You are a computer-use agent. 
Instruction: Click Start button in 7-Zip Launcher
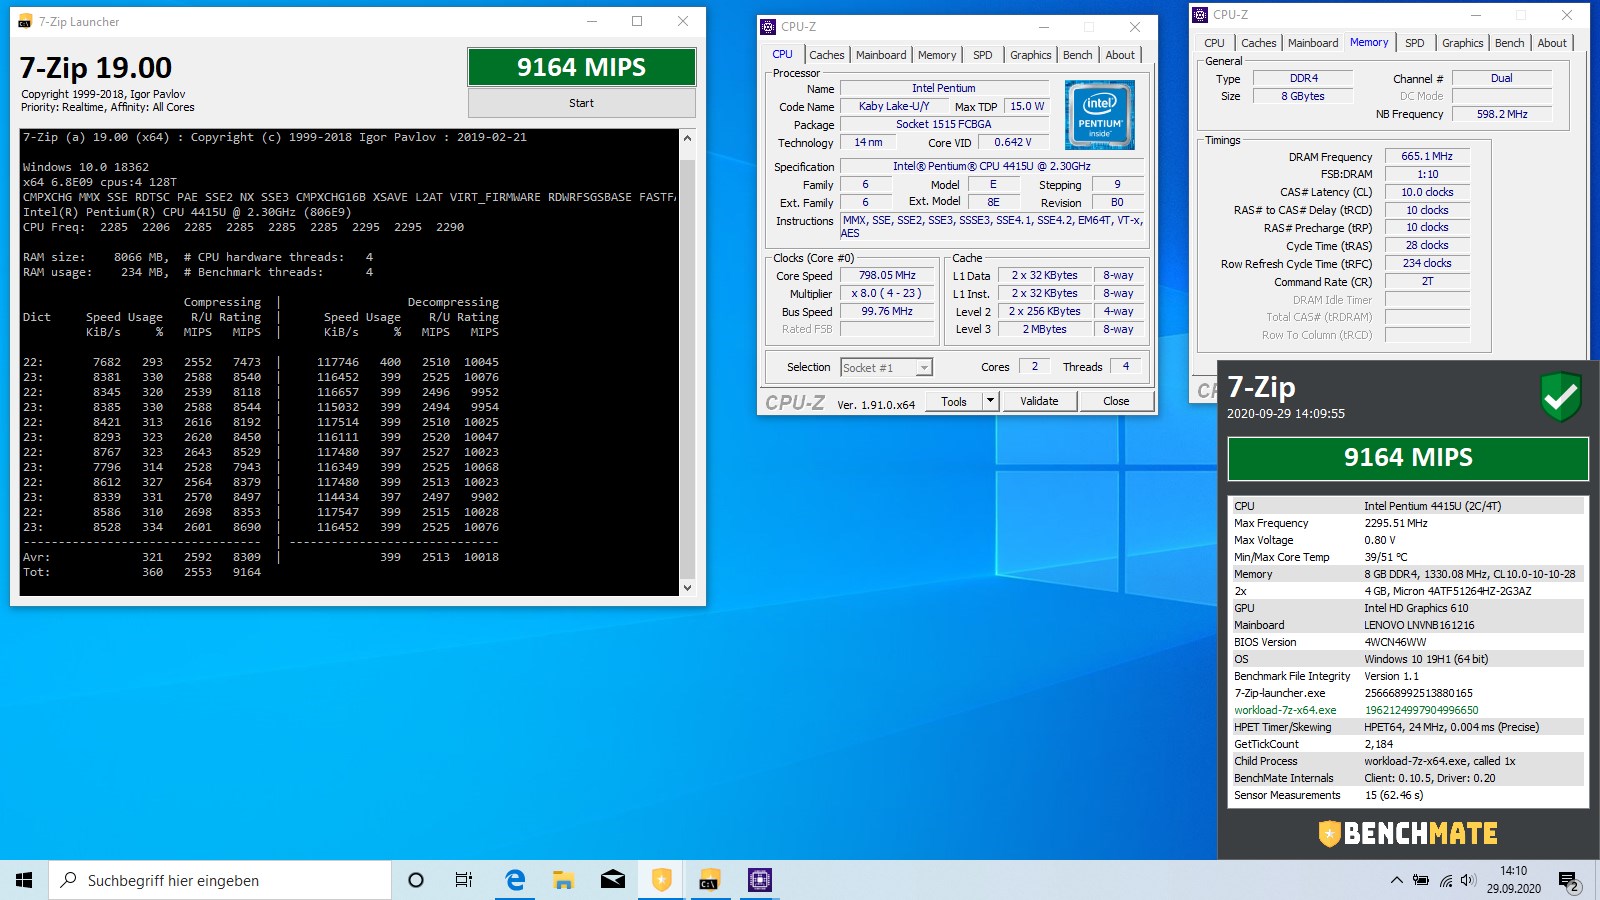(582, 103)
